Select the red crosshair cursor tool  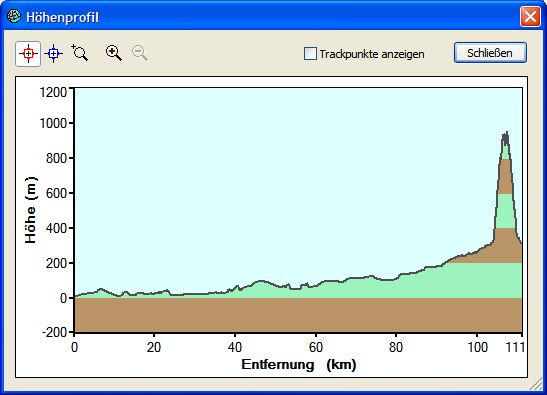[28, 54]
